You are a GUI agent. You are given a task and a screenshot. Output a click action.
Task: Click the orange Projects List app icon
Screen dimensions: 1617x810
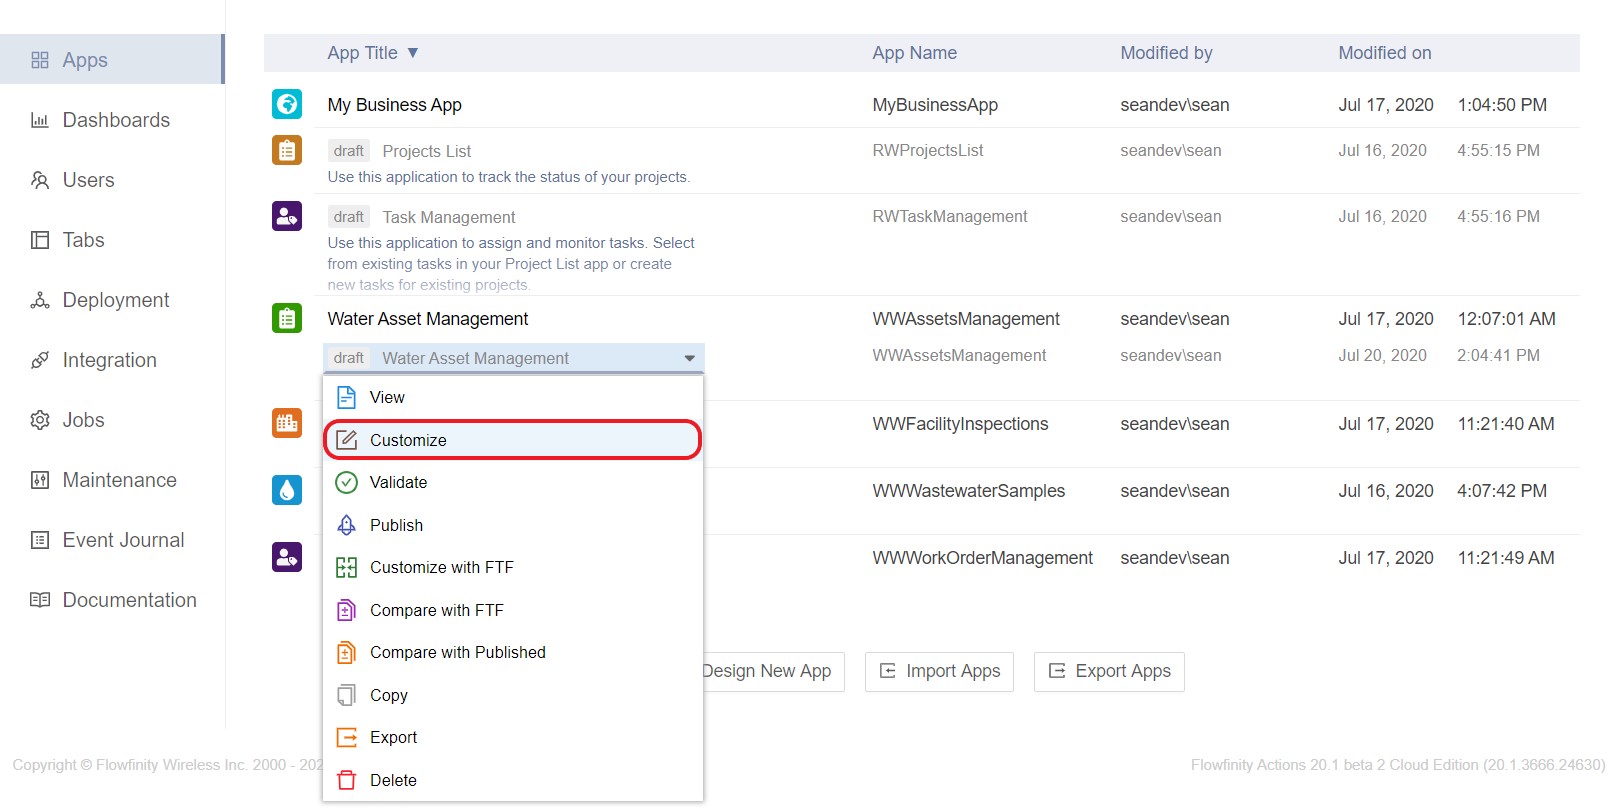tap(287, 150)
